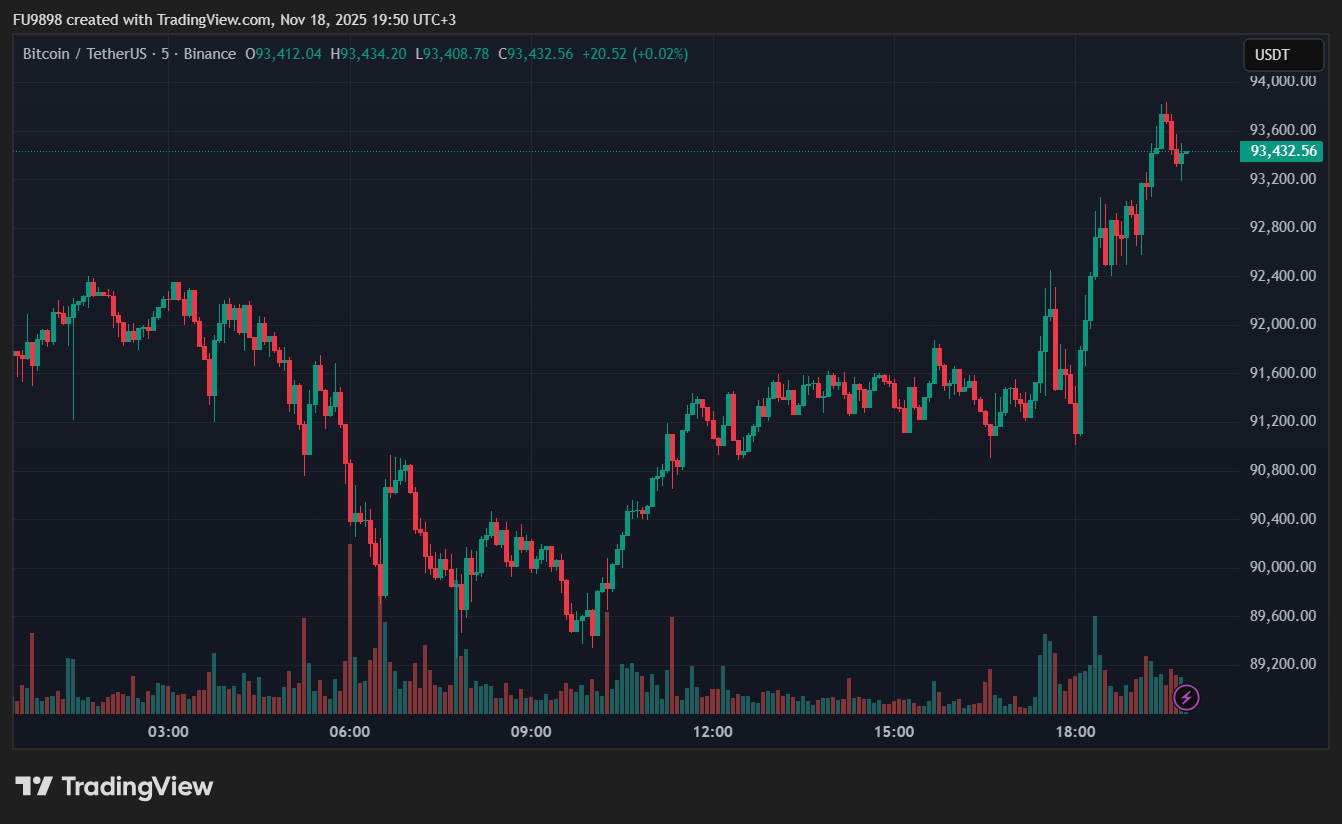Image resolution: width=1342 pixels, height=824 pixels.
Task: Click the 92,000.00 price scale label
Action: [x=1283, y=323]
